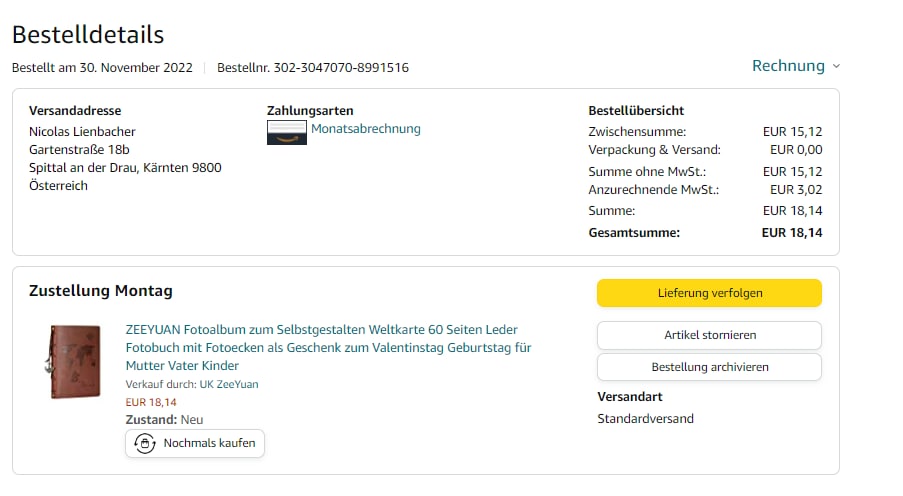Select the order number 302-3047070-8991516
Screen dimensions: 903x496
click(x=341, y=67)
